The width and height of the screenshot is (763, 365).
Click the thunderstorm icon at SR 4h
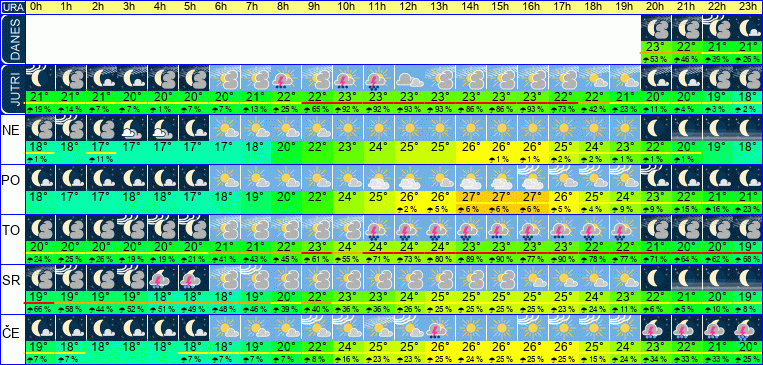coord(163,278)
